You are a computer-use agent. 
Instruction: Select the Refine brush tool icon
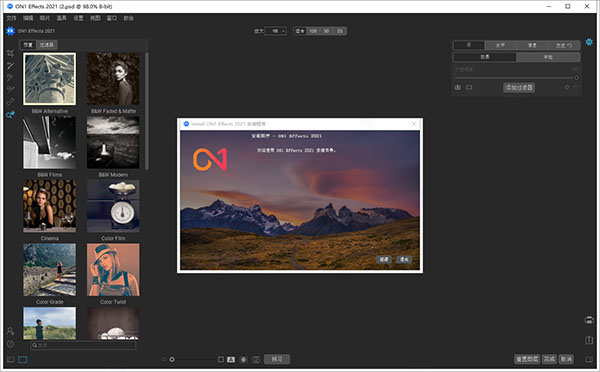coord(10,89)
